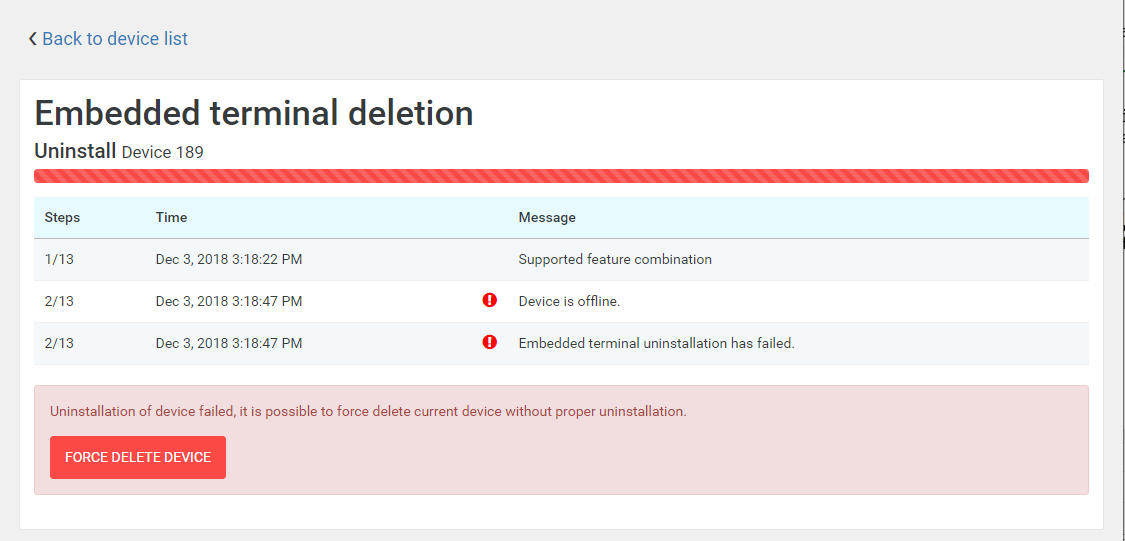This screenshot has width=1125, height=541.
Task: Click the "Embedded terminal deletion" heading
Action: [254, 113]
